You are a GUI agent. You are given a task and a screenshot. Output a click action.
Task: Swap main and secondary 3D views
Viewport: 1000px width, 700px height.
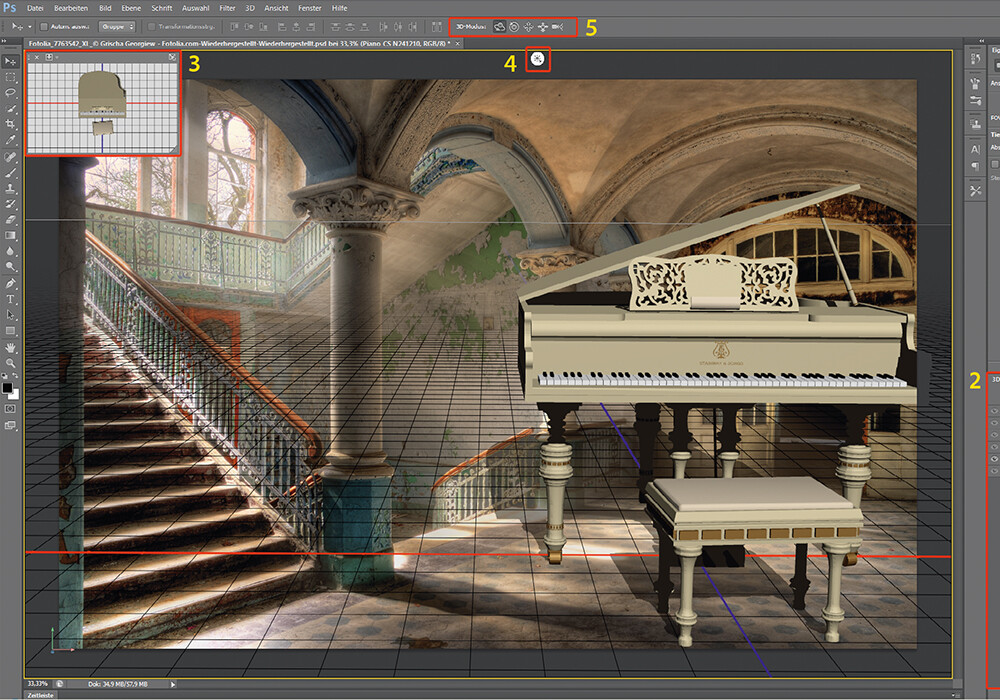click(172, 57)
